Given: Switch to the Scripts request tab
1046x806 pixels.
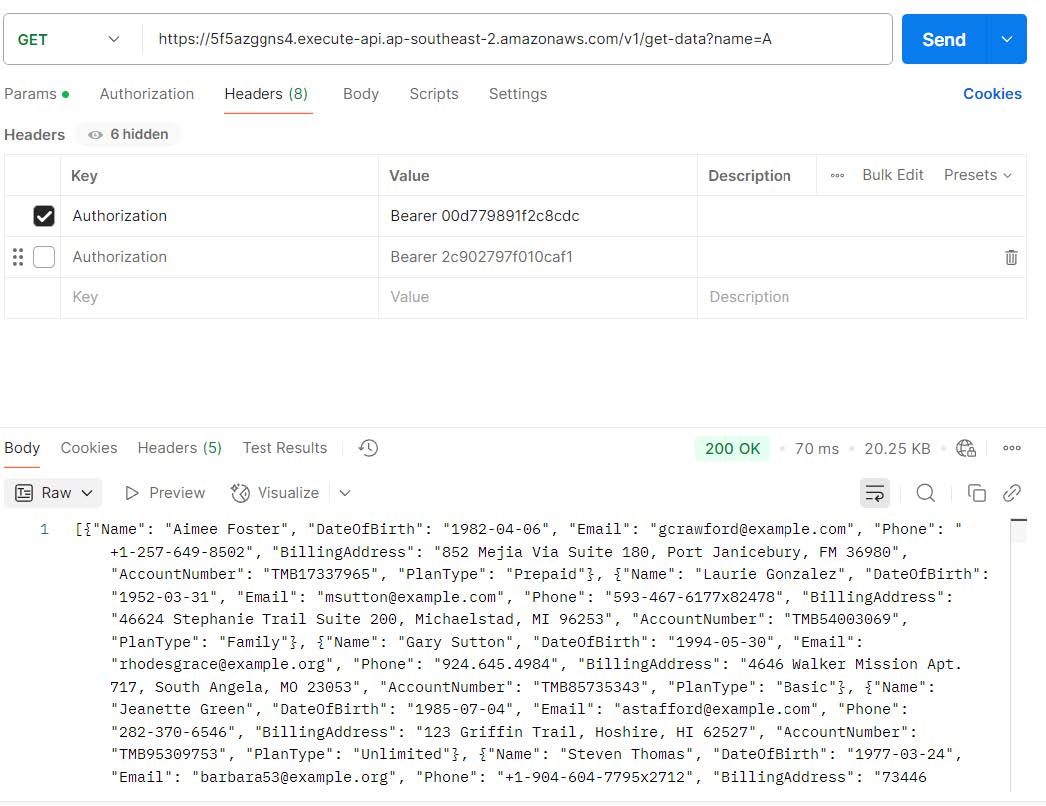Looking at the screenshot, I should tap(433, 94).
